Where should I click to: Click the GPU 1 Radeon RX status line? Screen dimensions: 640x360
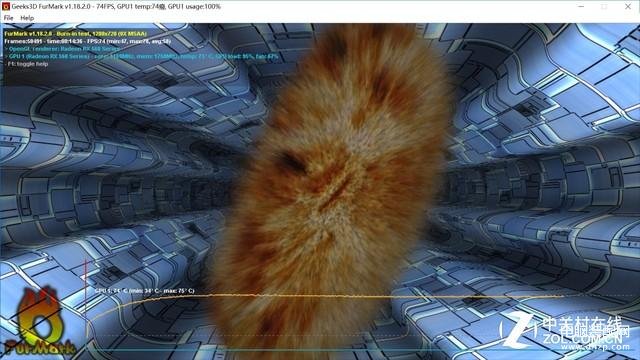[141, 56]
